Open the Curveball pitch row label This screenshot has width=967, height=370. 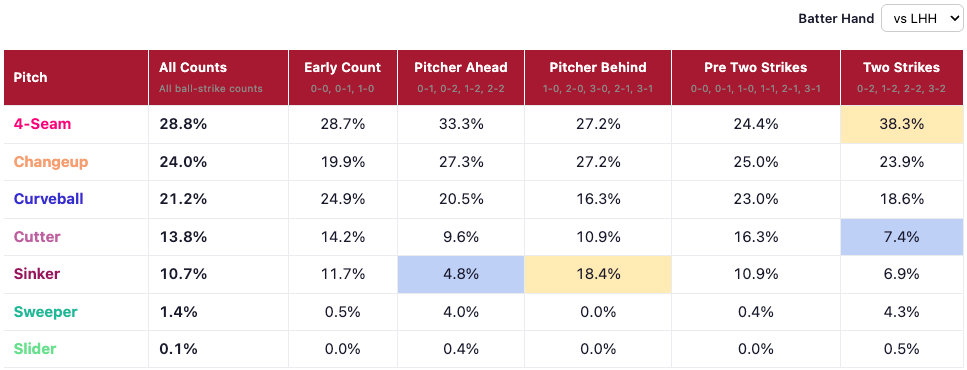click(49, 199)
